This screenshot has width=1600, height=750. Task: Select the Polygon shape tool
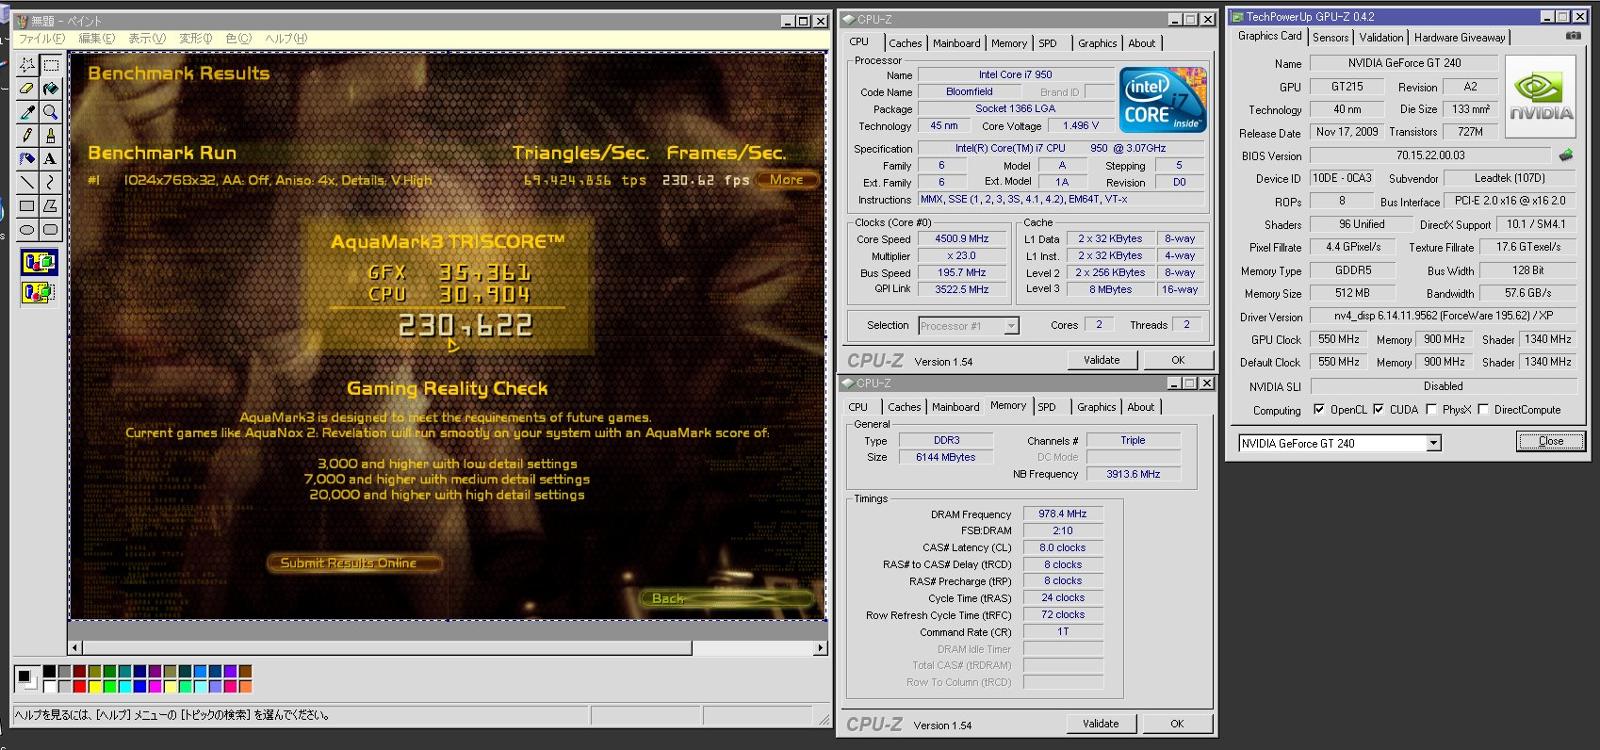click(50, 205)
